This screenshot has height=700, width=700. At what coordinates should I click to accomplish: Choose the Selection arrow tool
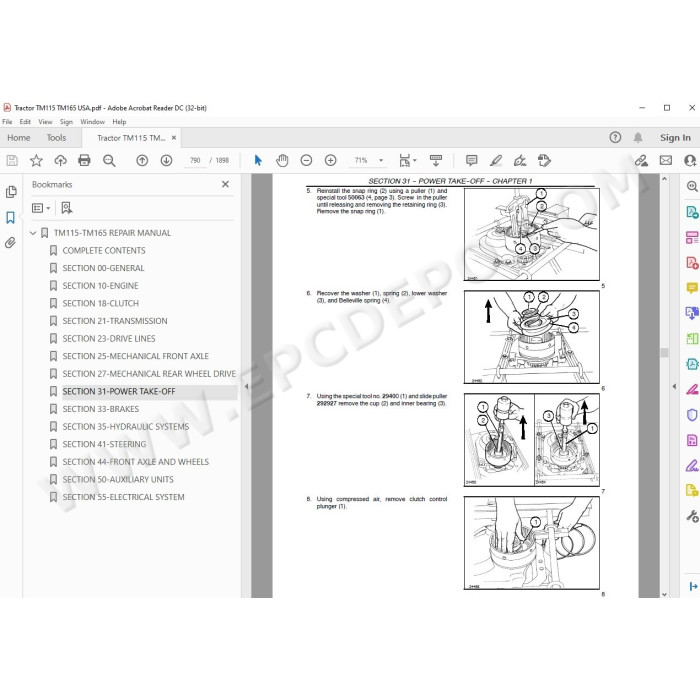pyautogui.click(x=258, y=160)
